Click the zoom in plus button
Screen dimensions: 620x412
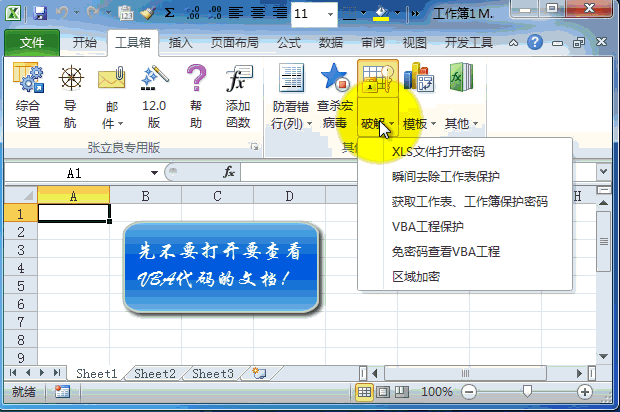point(585,392)
